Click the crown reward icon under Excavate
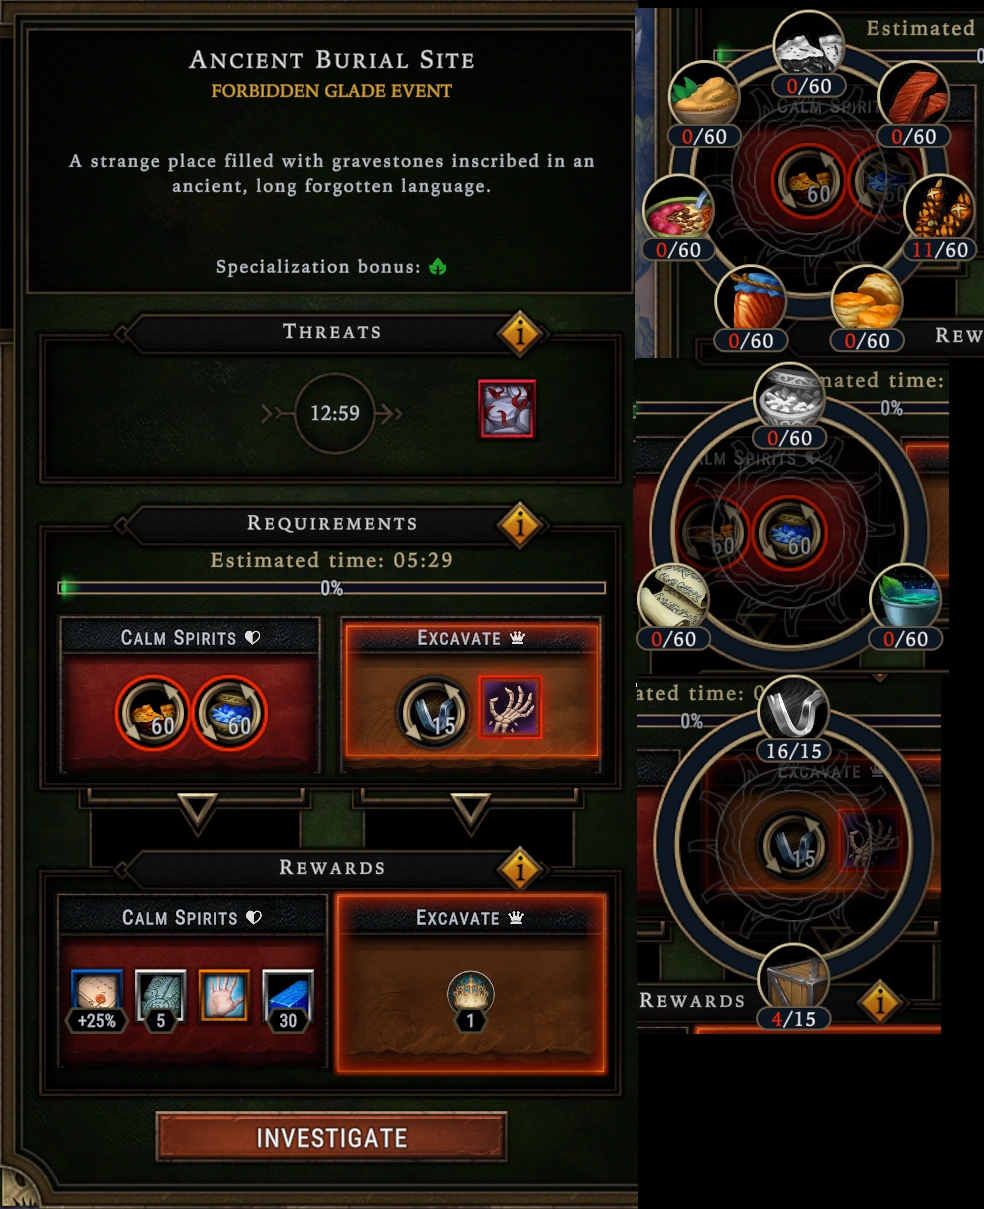 pos(470,994)
